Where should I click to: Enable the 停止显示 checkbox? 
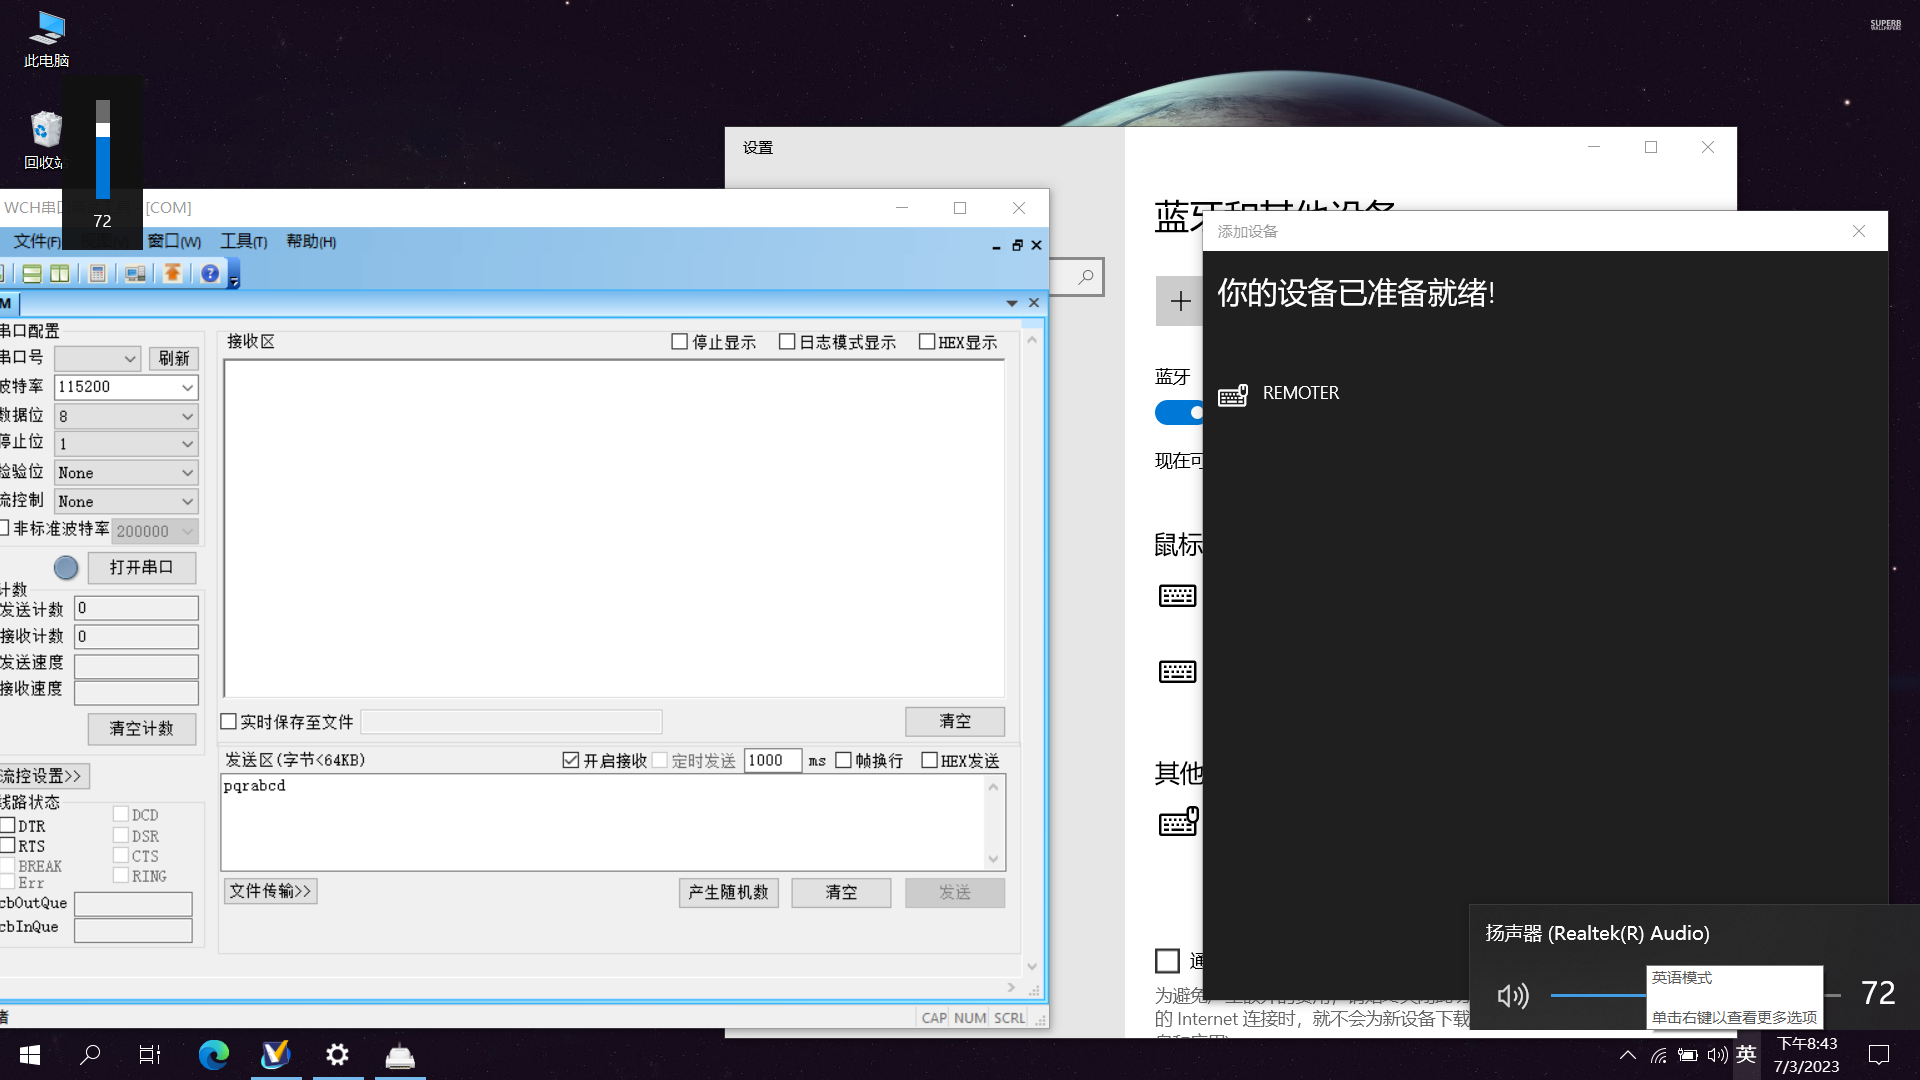click(x=680, y=342)
